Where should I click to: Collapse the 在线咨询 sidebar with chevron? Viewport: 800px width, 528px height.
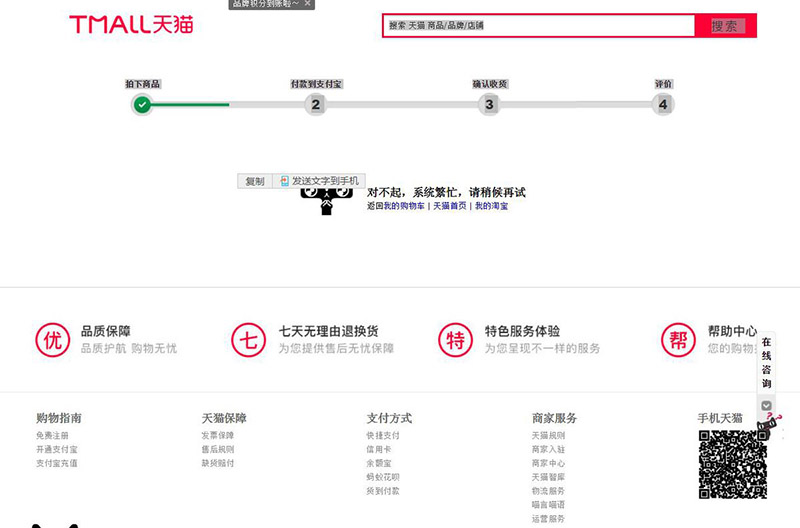click(766, 405)
